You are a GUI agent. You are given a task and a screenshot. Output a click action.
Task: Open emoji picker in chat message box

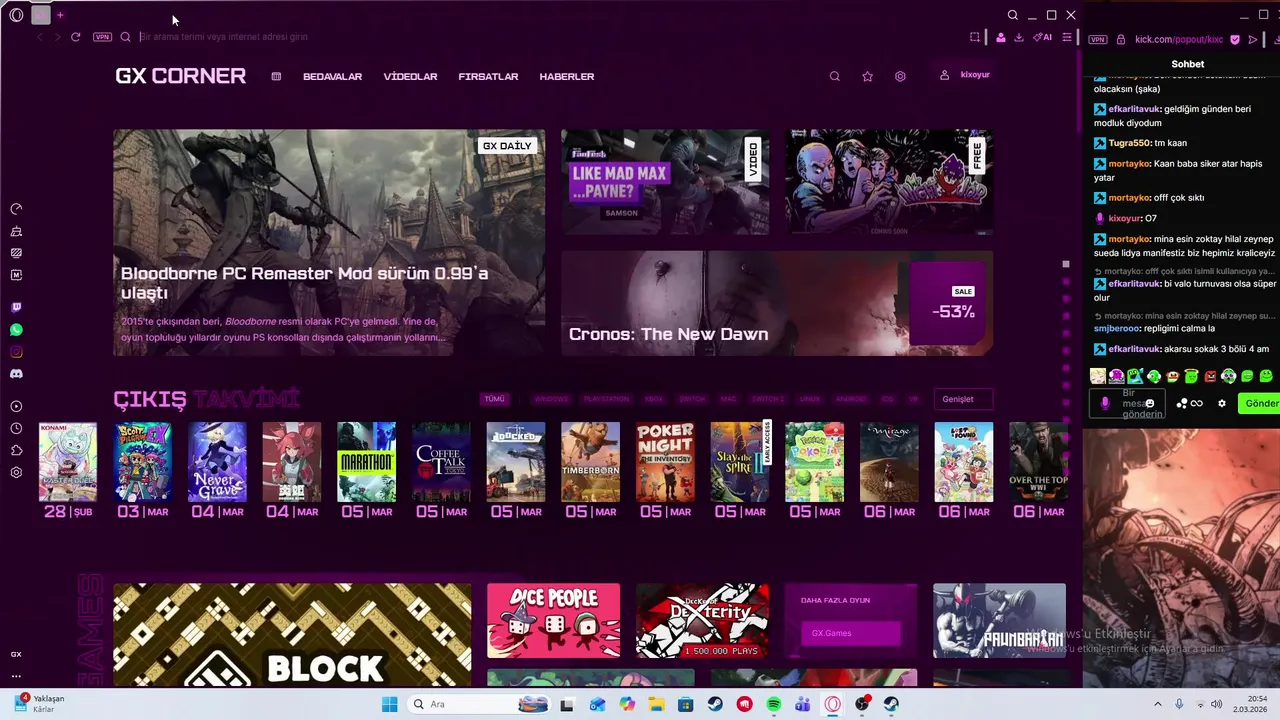(1150, 403)
